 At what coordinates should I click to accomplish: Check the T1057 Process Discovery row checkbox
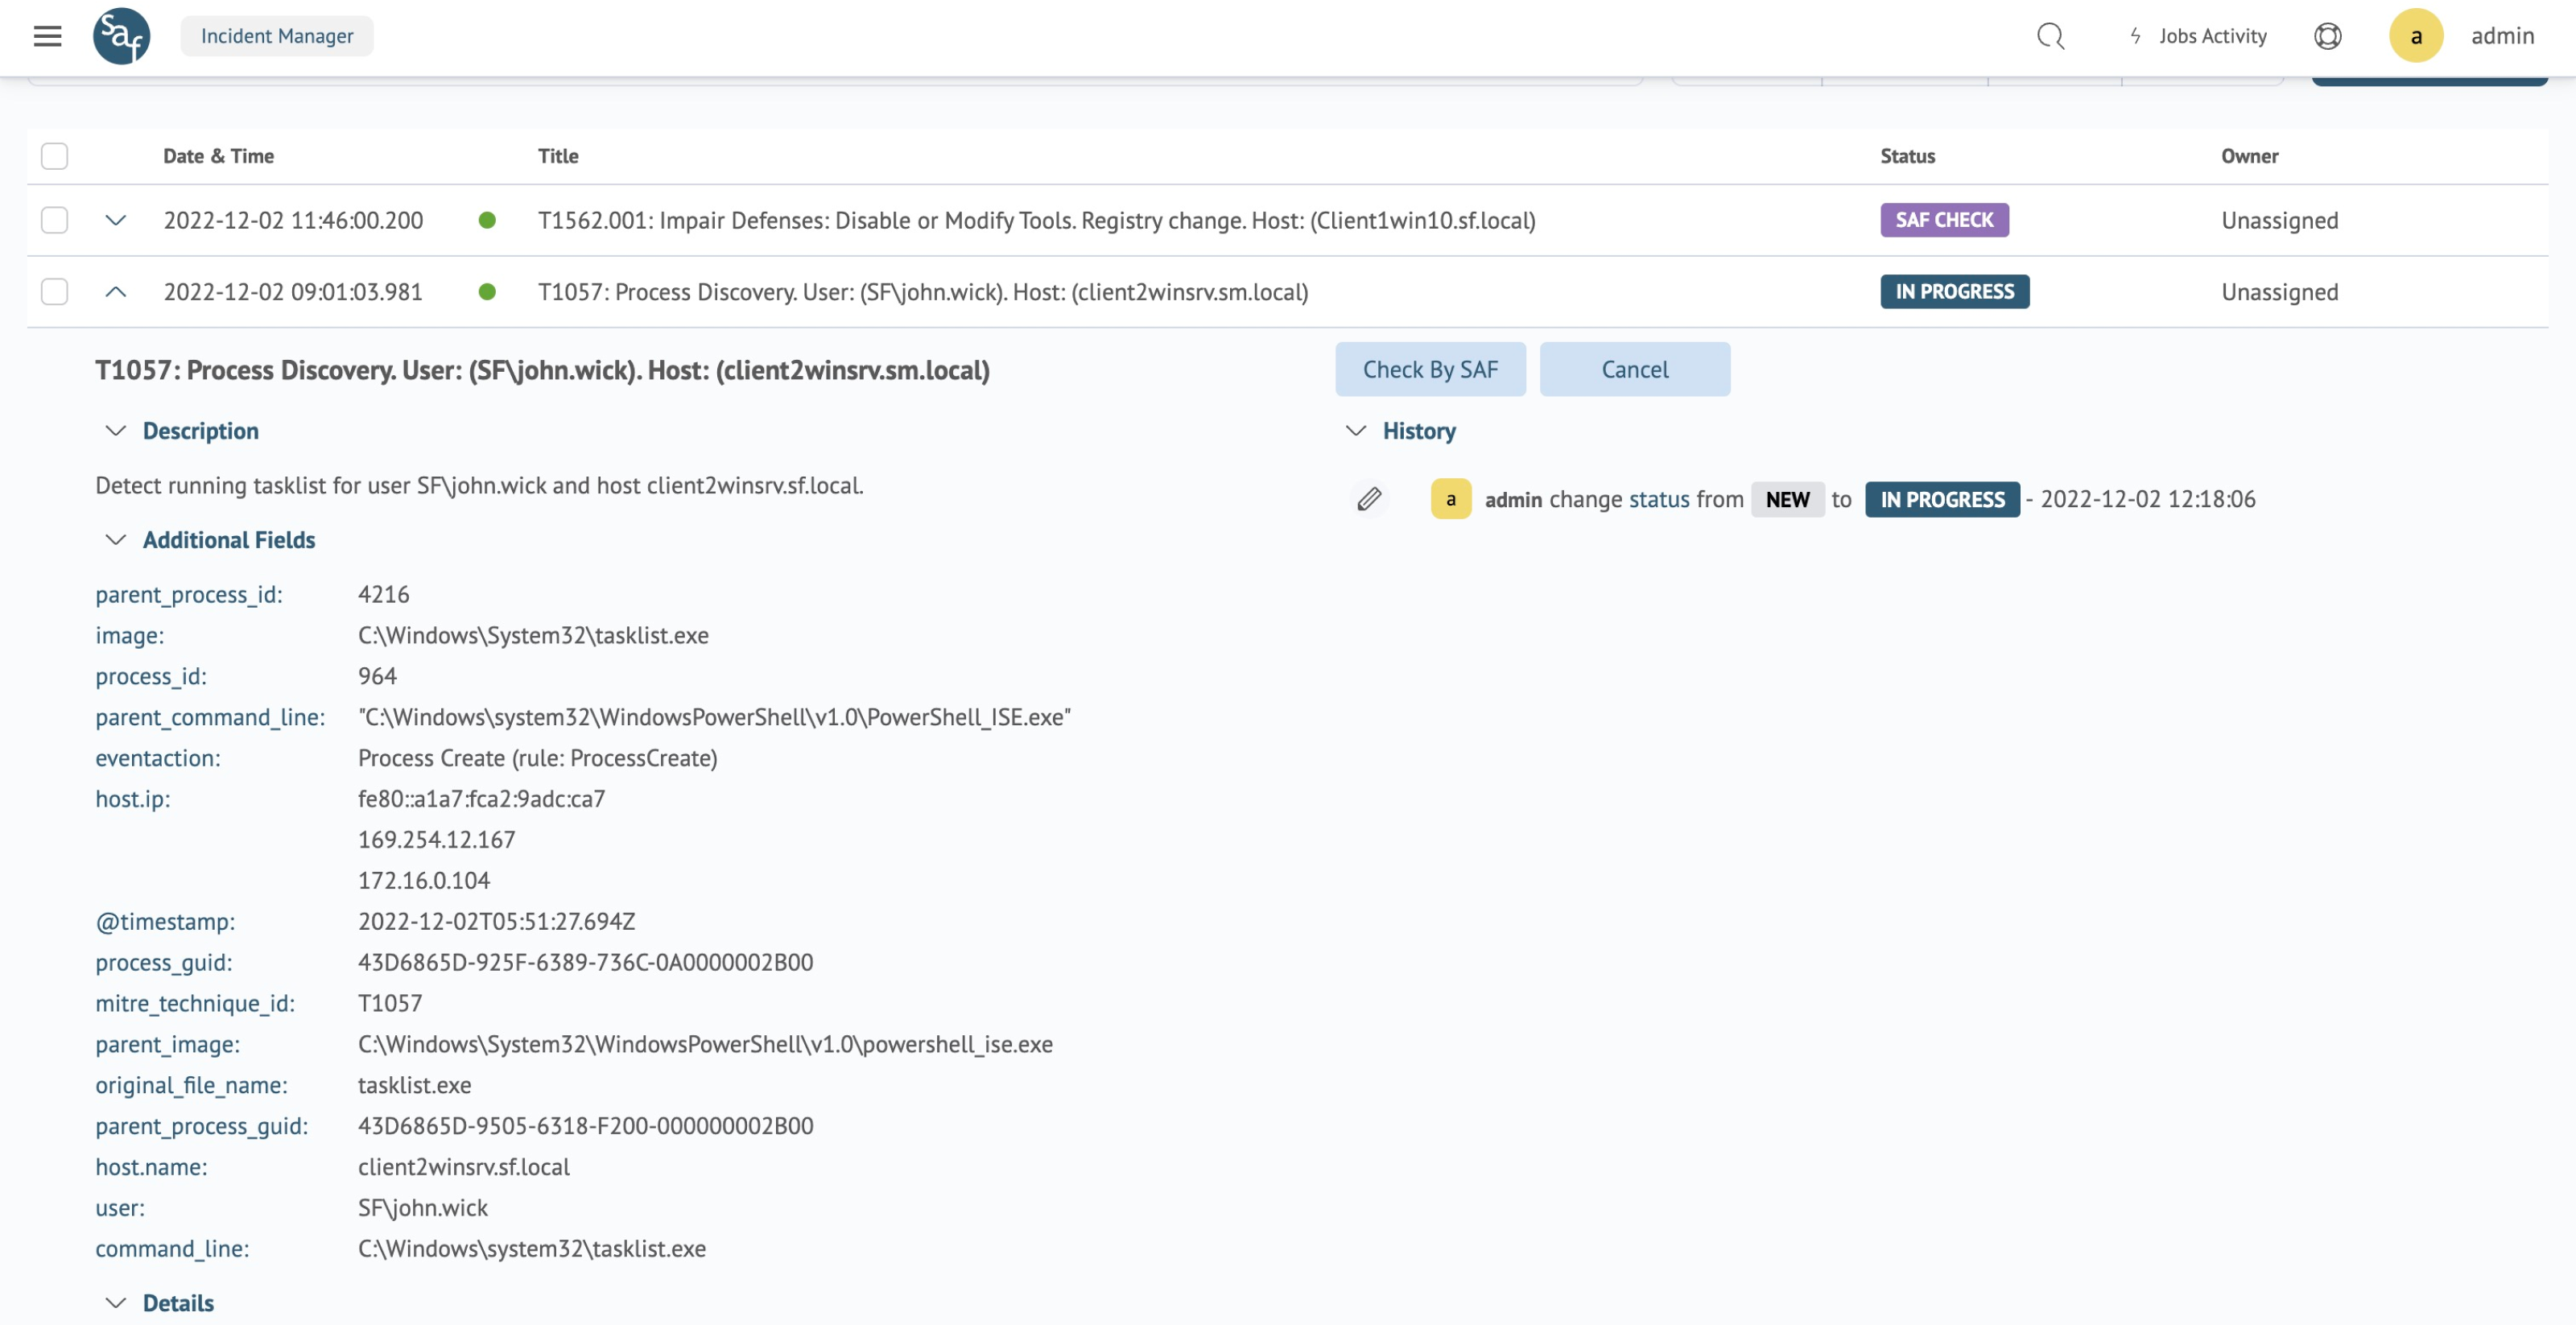pyautogui.click(x=54, y=292)
